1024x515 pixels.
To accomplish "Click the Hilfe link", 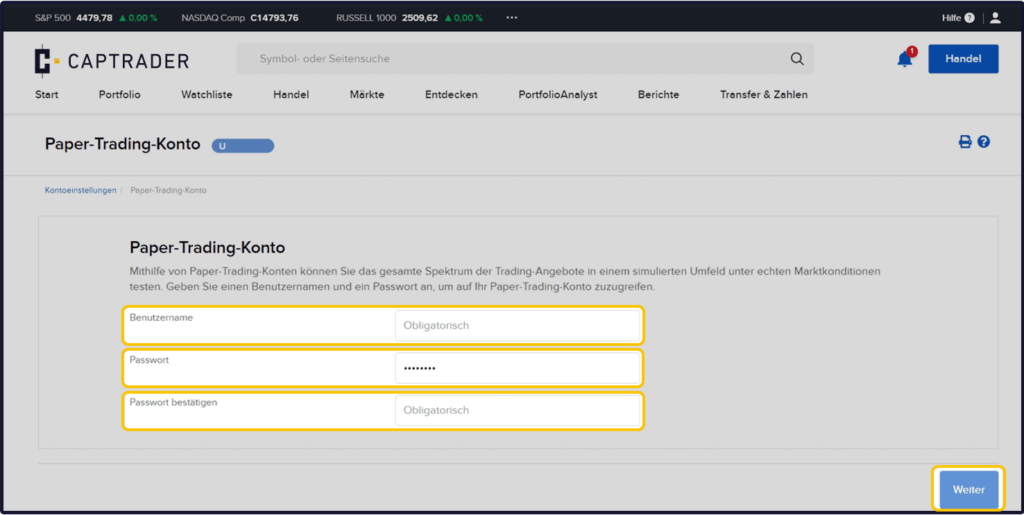I will [x=951, y=18].
